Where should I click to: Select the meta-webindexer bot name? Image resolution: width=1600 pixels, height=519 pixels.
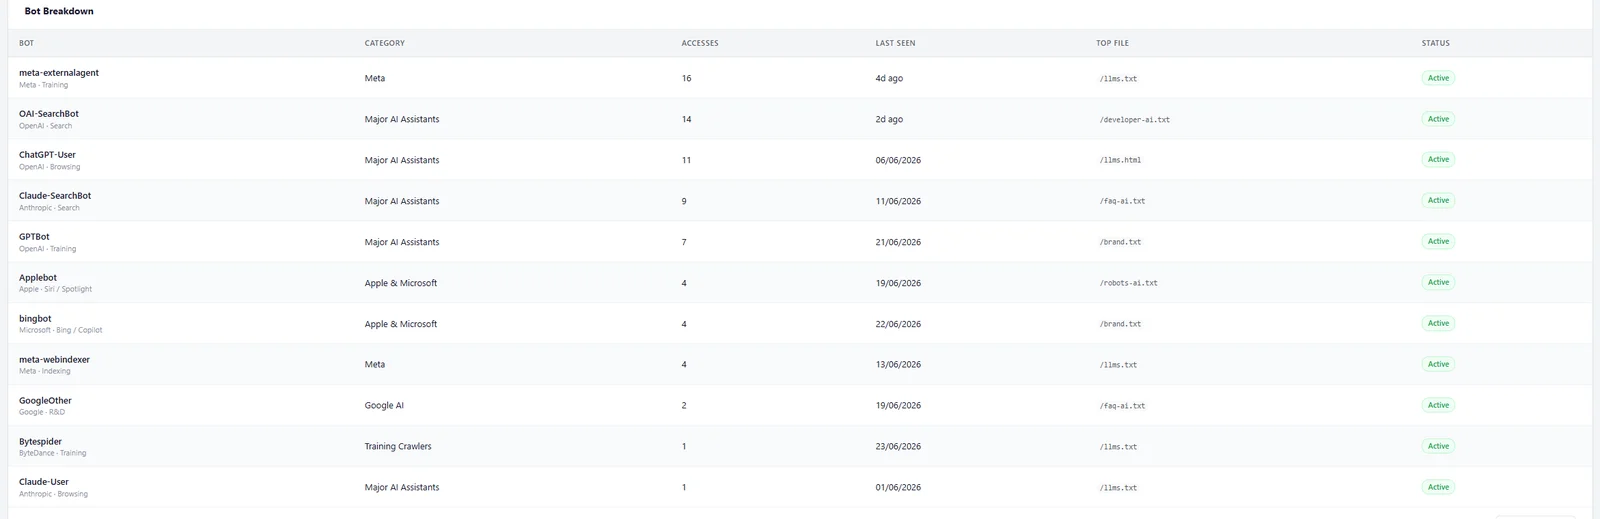[54, 360]
